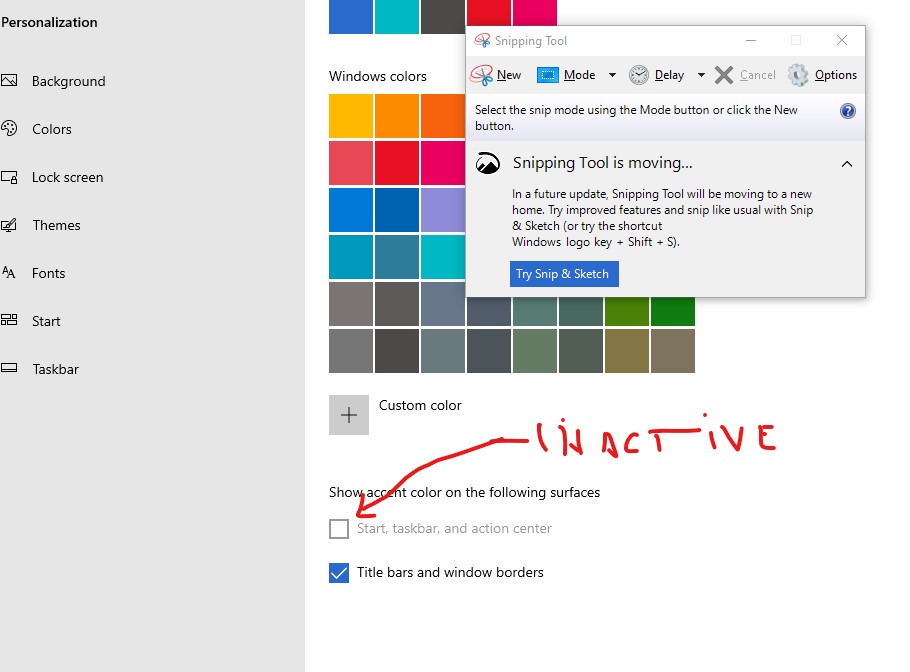910x672 pixels.
Task: Expand the Delay dropdown arrow in Snipping Tool
Action: click(x=701, y=75)
